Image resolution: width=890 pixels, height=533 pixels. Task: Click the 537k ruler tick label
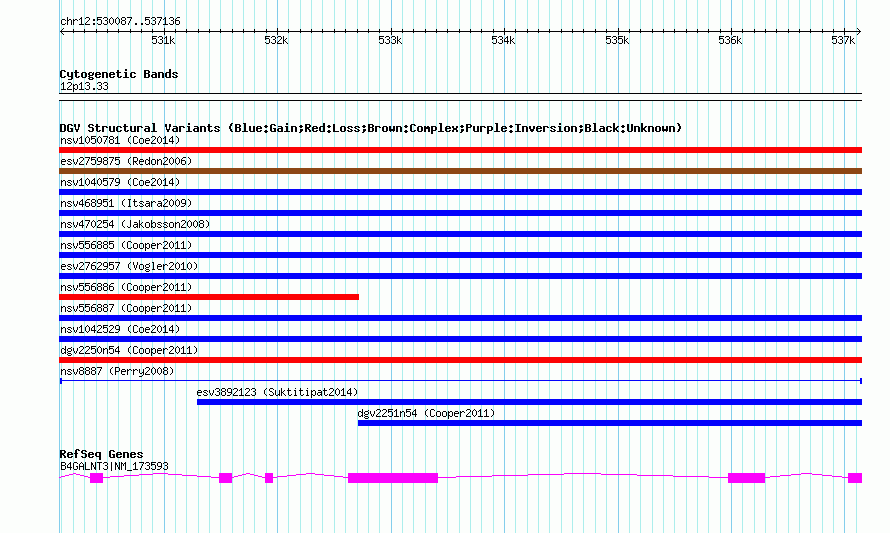(843, 40)
